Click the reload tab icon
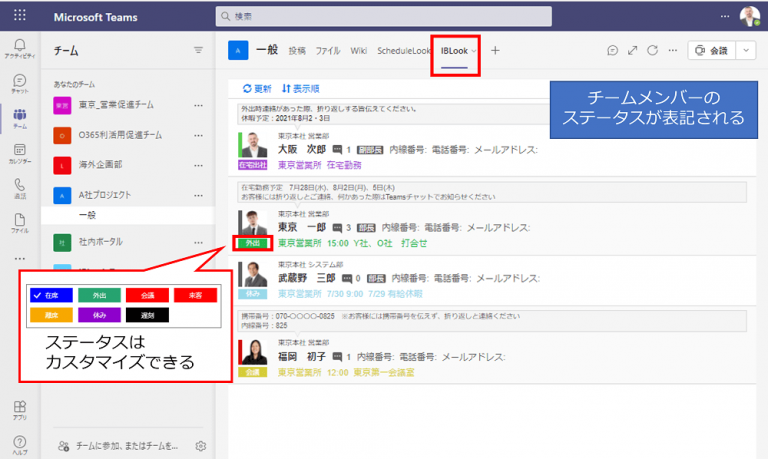 (x=653, y=50)
